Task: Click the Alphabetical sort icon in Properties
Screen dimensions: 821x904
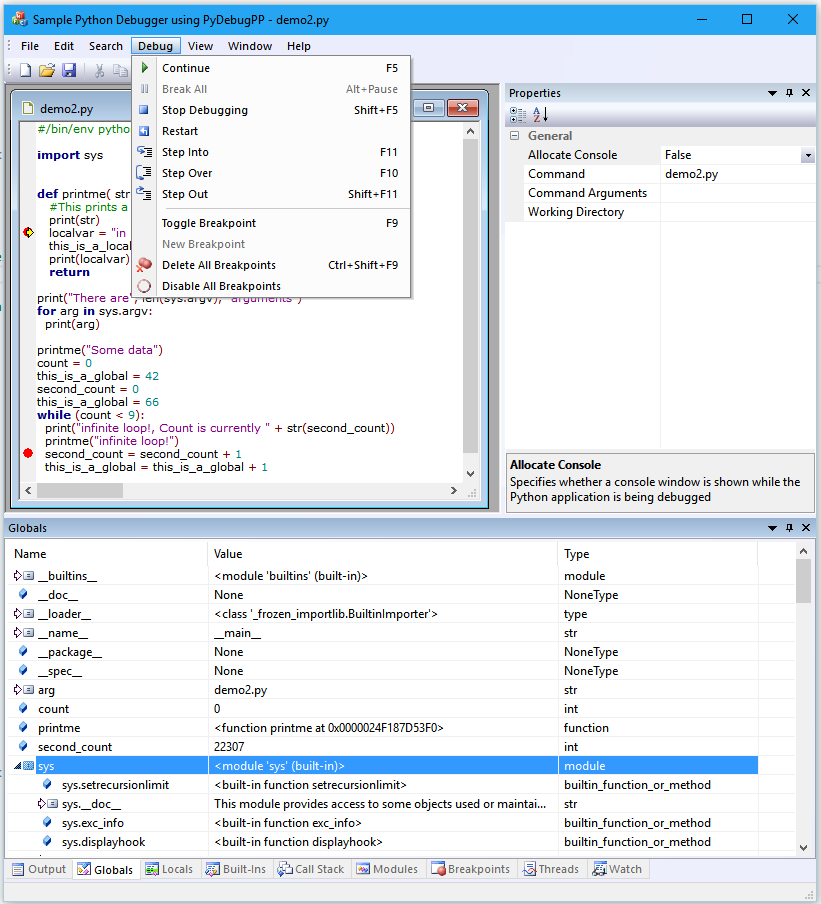Action: pyautogui.click(x=540, y=115)
